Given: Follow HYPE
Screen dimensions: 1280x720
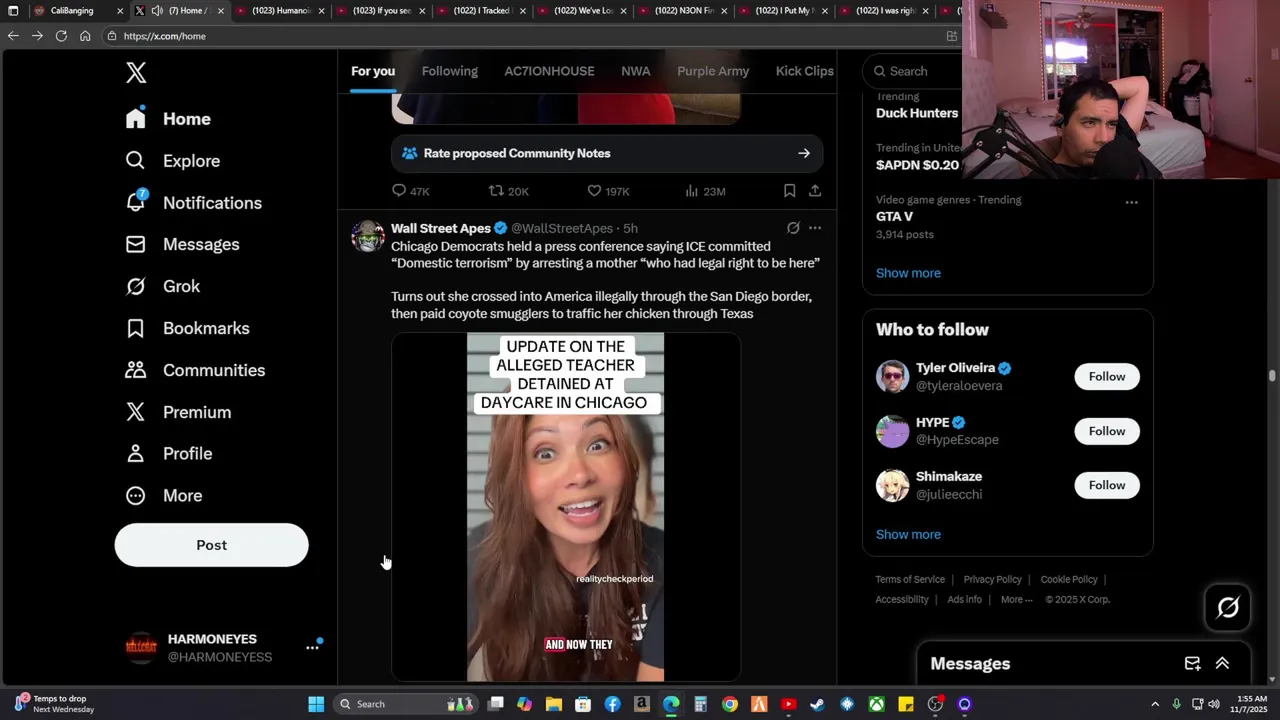Looking at the screenshot, I should click(x=1107, y=431).
